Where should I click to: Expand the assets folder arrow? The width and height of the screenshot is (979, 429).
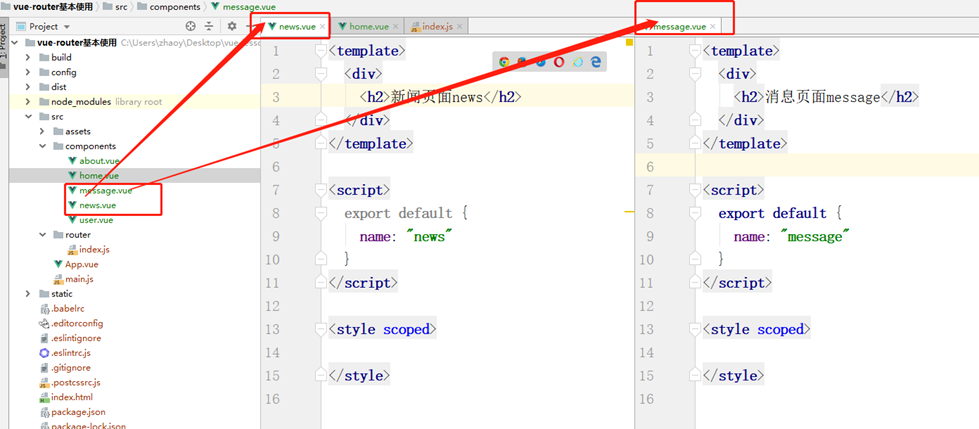[x=42, y=131]
